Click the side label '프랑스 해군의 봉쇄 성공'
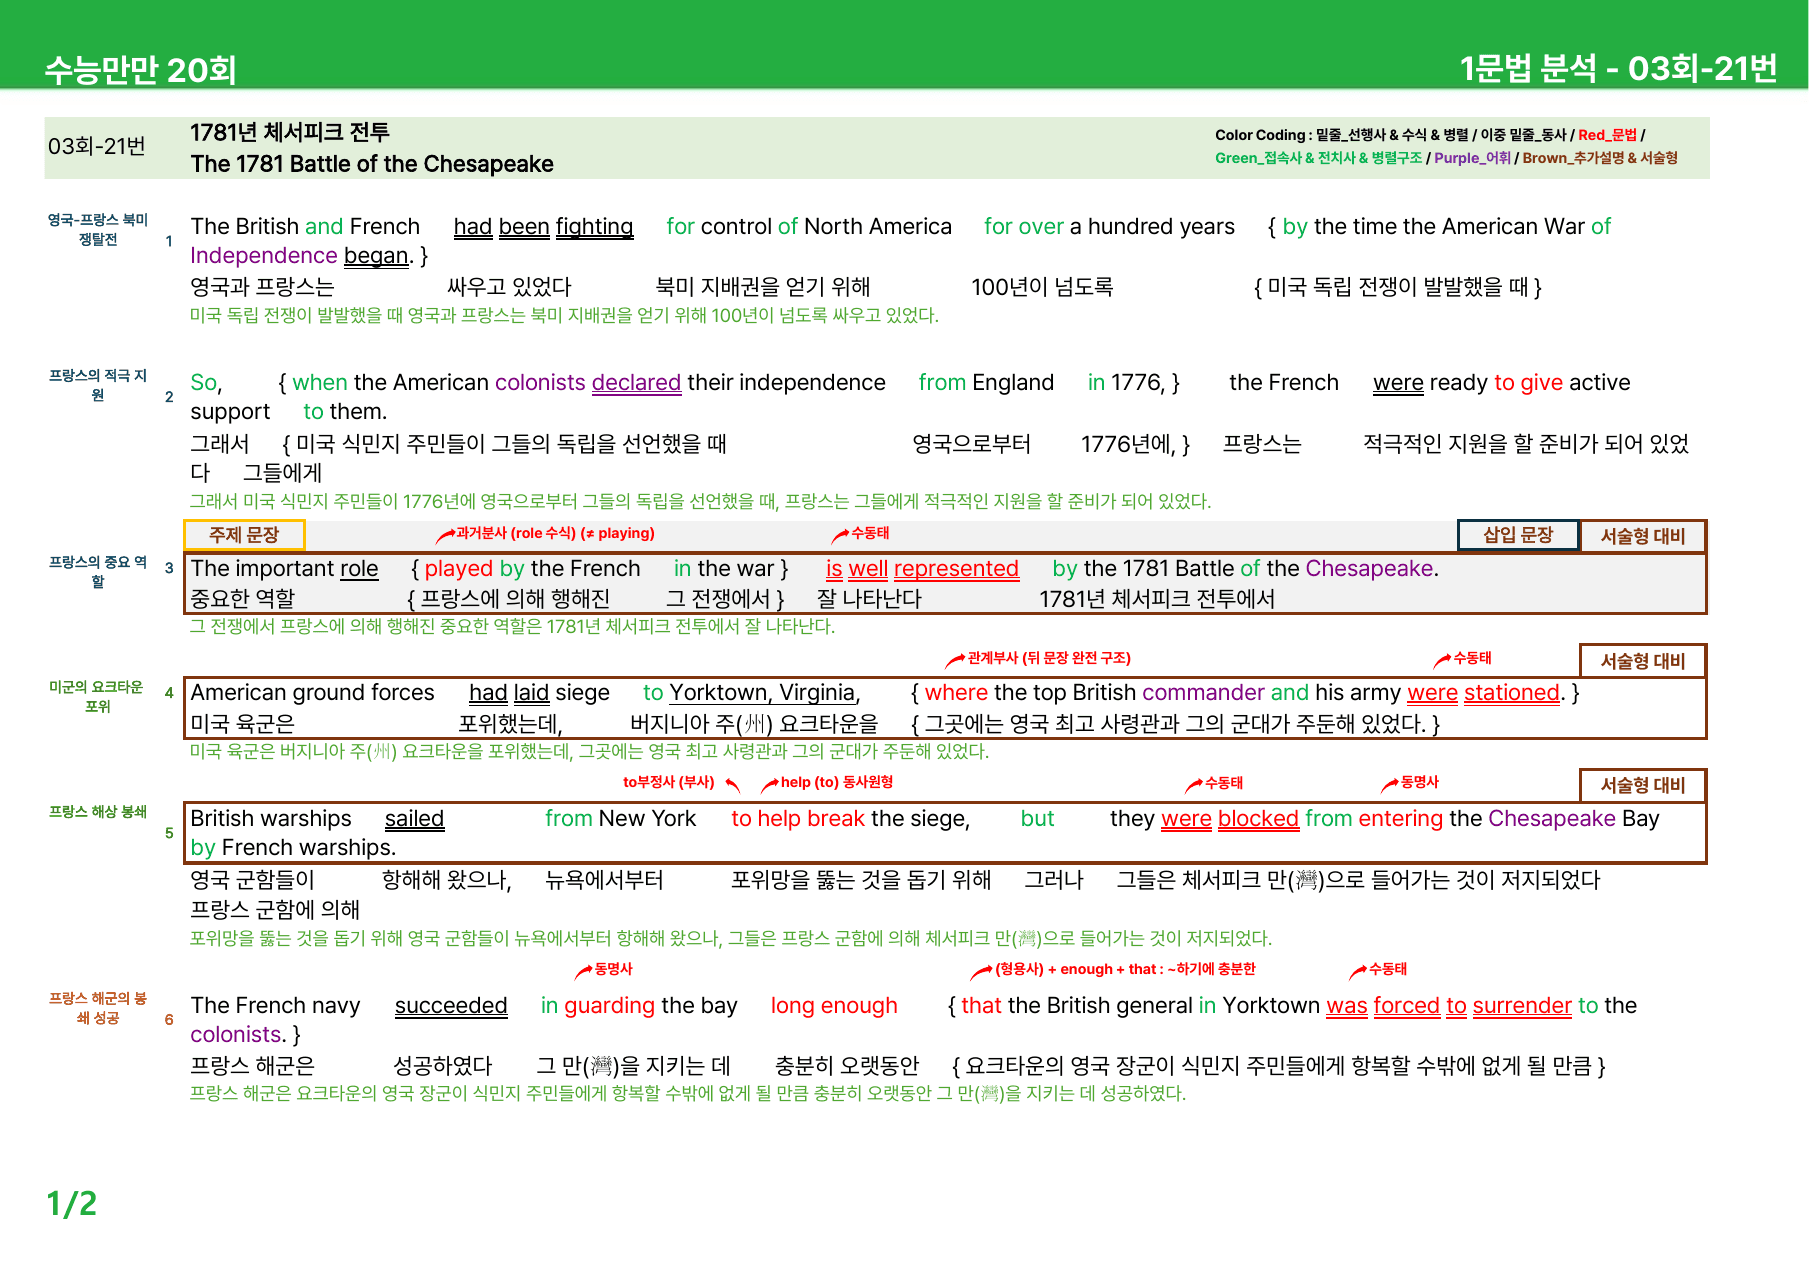Viewport: 1809px width, 1279px height. click(98, 1008)
